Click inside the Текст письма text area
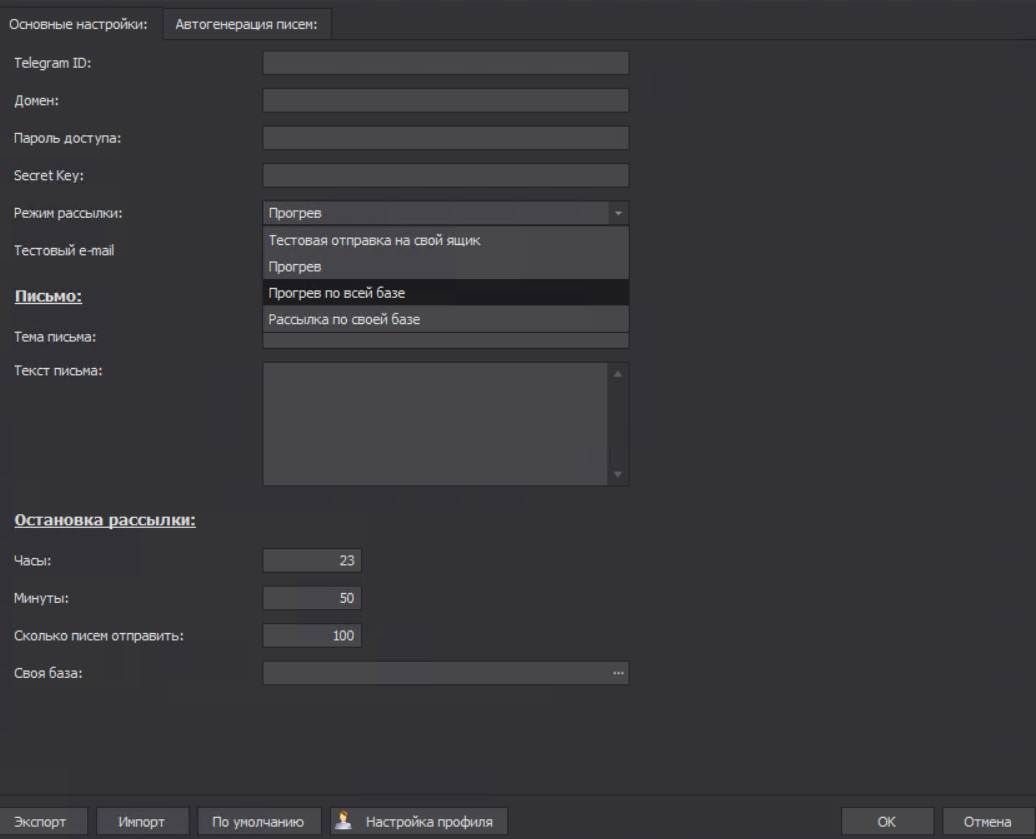 [435, 424]
